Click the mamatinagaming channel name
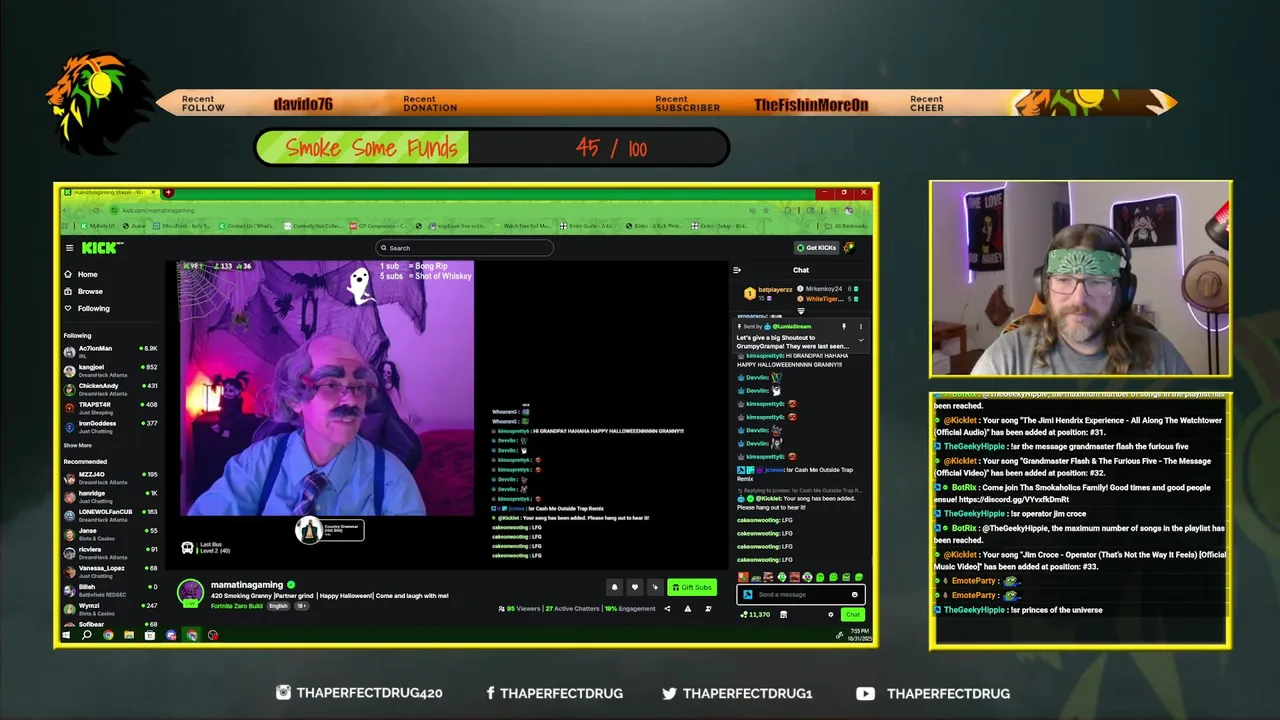 click(247, 584)
